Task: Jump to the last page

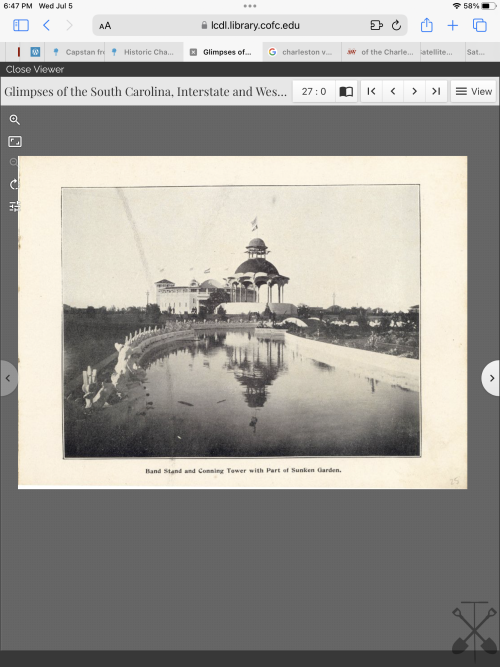Action: [436, 91]
